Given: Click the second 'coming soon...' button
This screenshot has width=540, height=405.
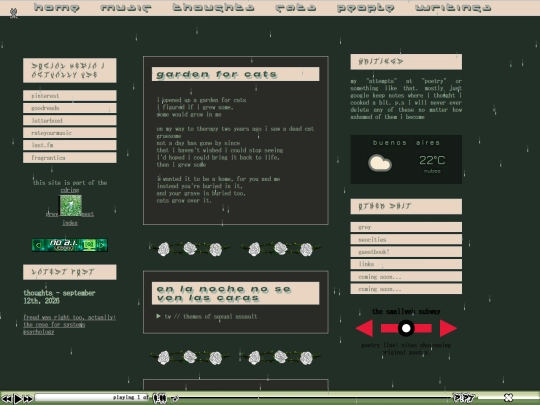Looking at the screenshot, I should [406, 289].
